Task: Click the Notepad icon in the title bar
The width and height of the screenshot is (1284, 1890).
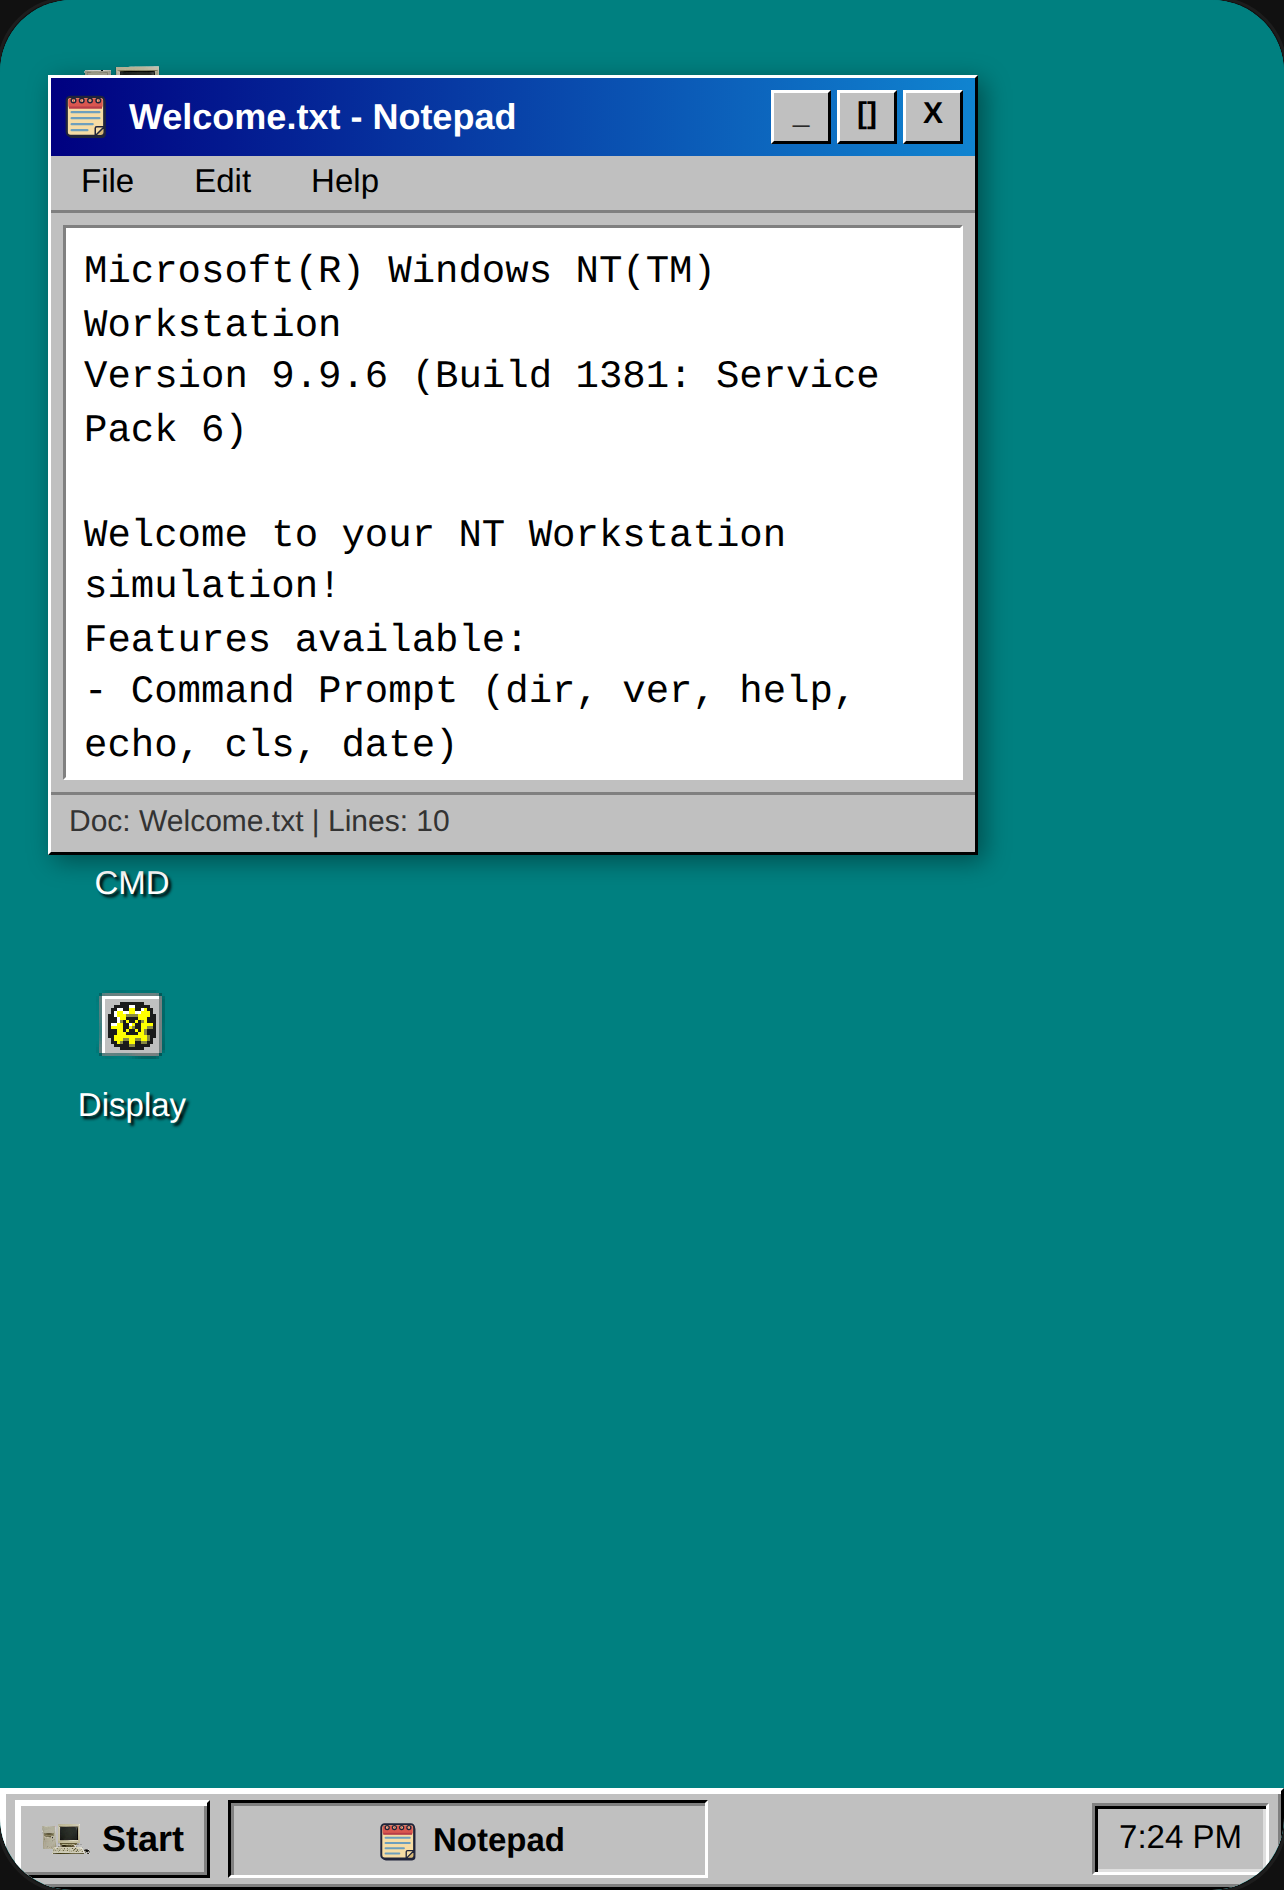Action: tap(86, 116)
